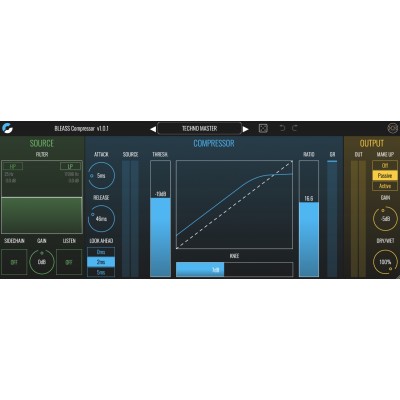This screenshot has height=400, width=400.
Task: Click the RELEASE 46ms knob
Action: (x=101, y=219)
